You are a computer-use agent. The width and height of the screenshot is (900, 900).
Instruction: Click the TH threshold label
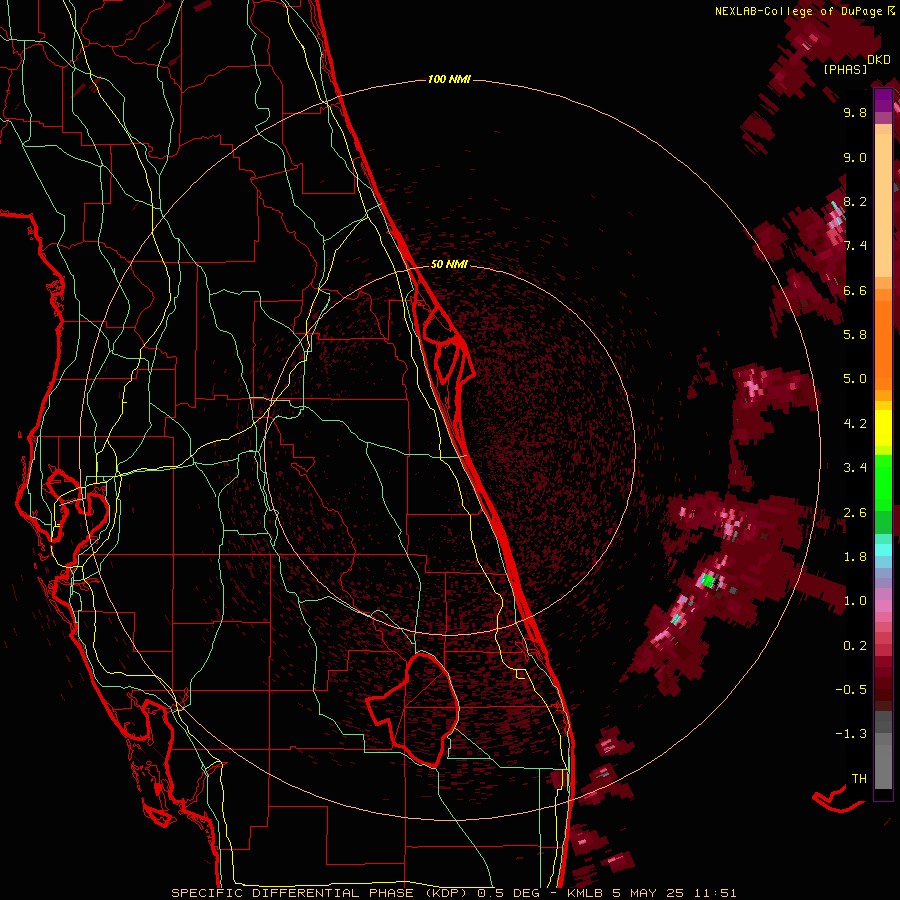pos(859,779)
